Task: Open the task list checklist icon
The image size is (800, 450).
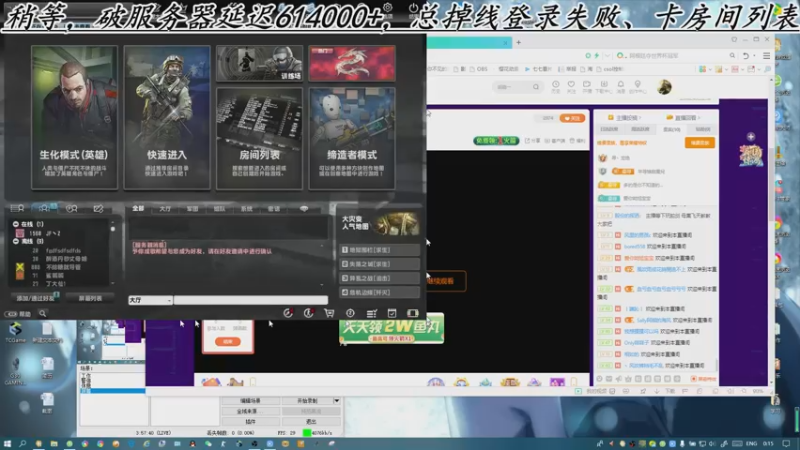Action: tap(371, 313)
